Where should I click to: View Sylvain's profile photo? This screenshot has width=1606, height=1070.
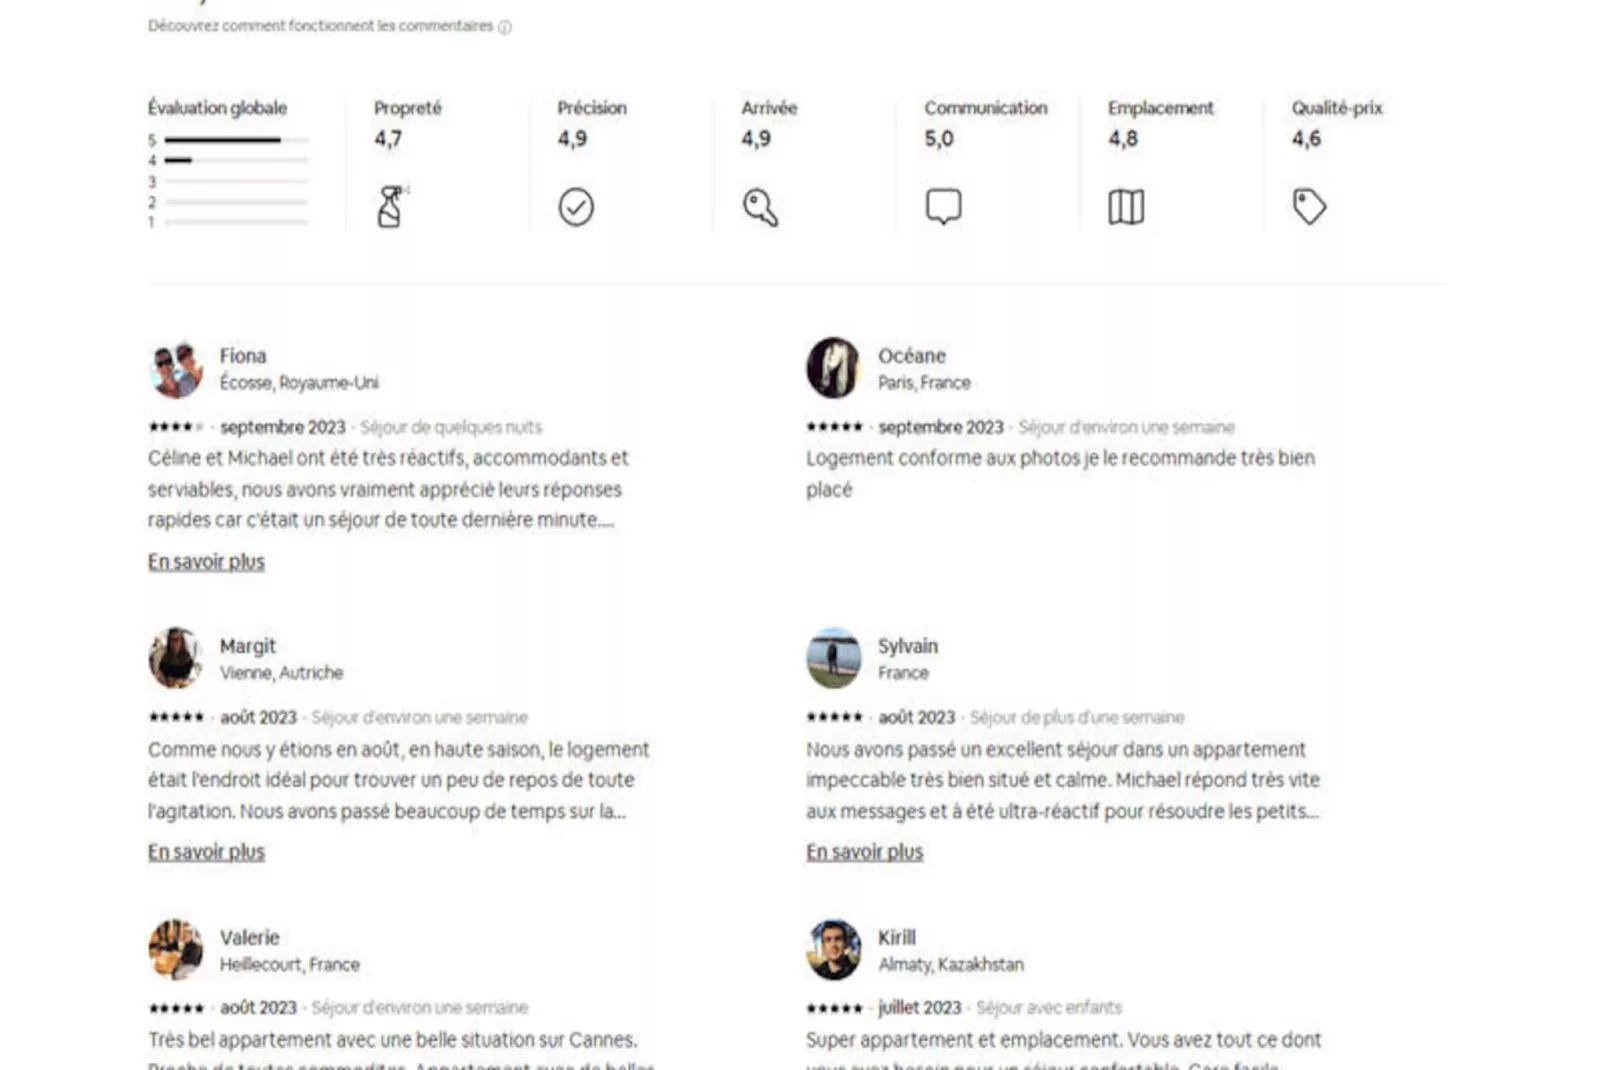coord(833,658)
